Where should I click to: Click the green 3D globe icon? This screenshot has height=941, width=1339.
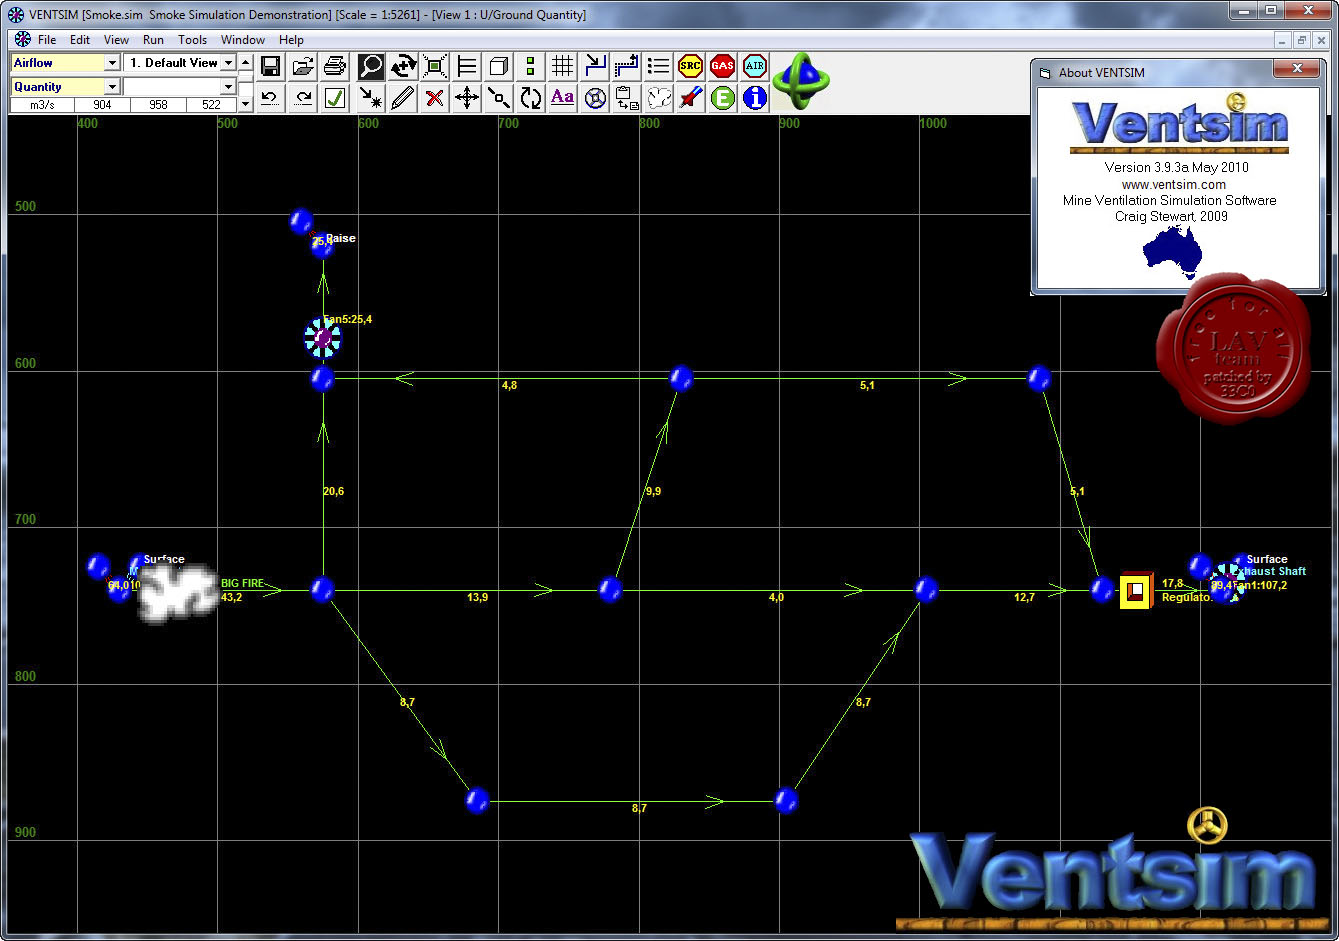[x=802, y=82]
